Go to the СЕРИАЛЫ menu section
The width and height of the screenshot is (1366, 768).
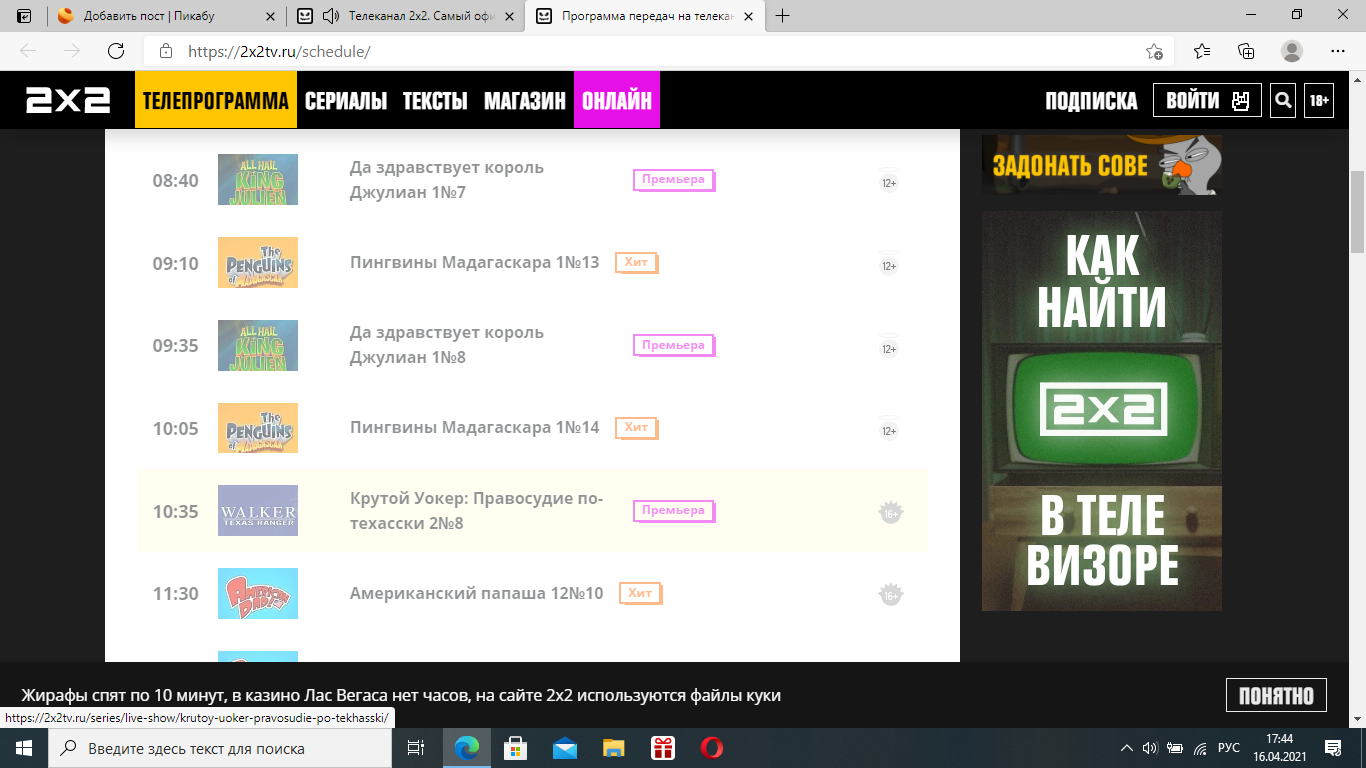click(x=346, y=100)
